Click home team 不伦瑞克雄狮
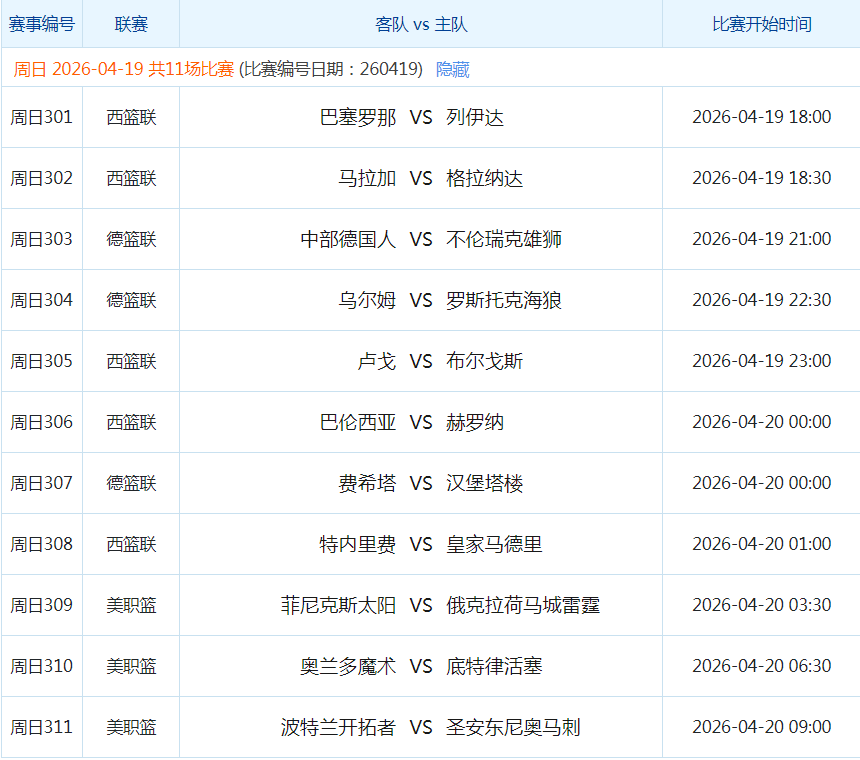860x760 pixels. tap(504, 239)
